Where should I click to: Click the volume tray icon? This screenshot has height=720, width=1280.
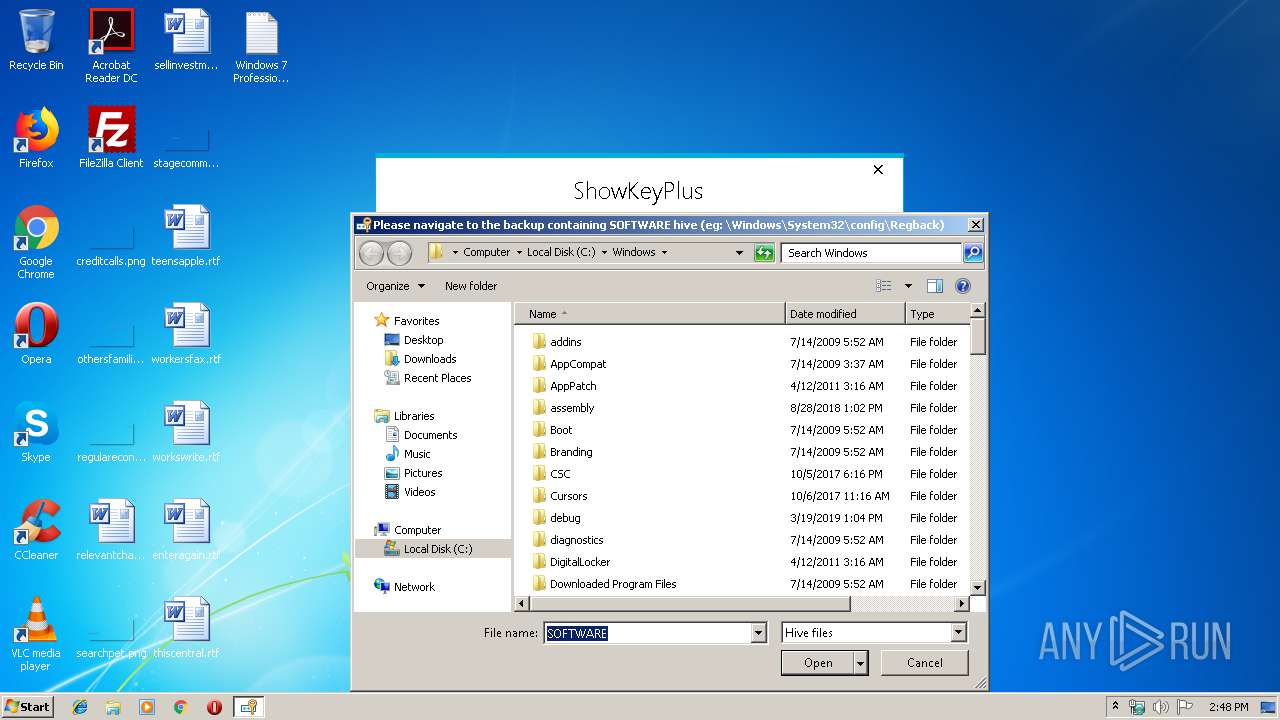1161,707
